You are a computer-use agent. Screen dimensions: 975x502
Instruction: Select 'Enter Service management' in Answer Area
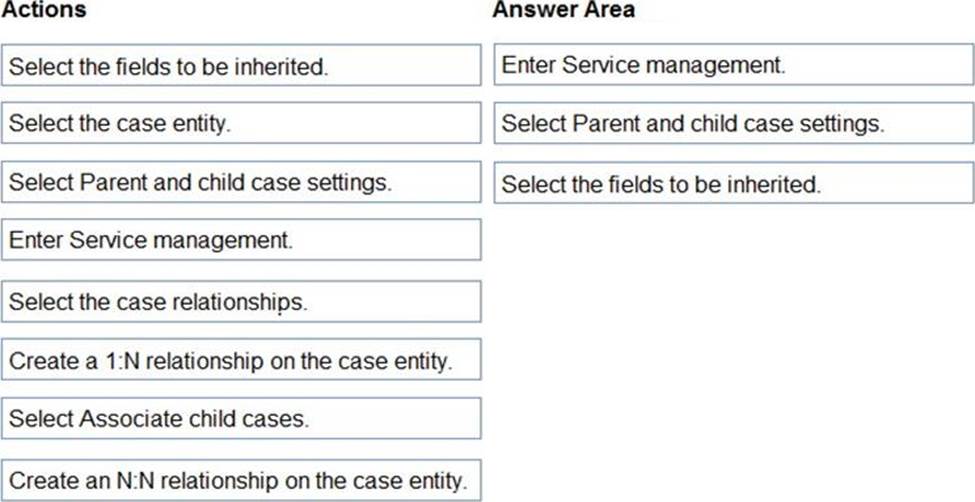733,65
